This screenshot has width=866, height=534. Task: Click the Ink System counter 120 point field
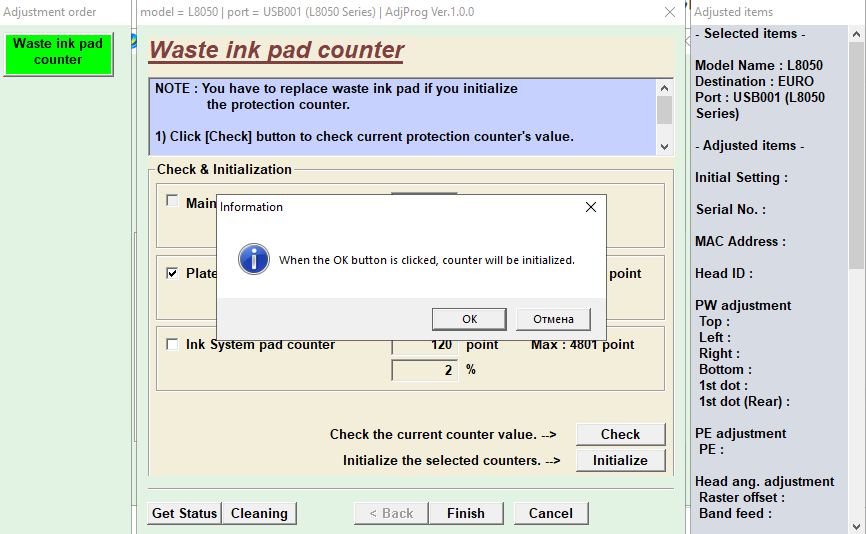(x=424, y=345)
